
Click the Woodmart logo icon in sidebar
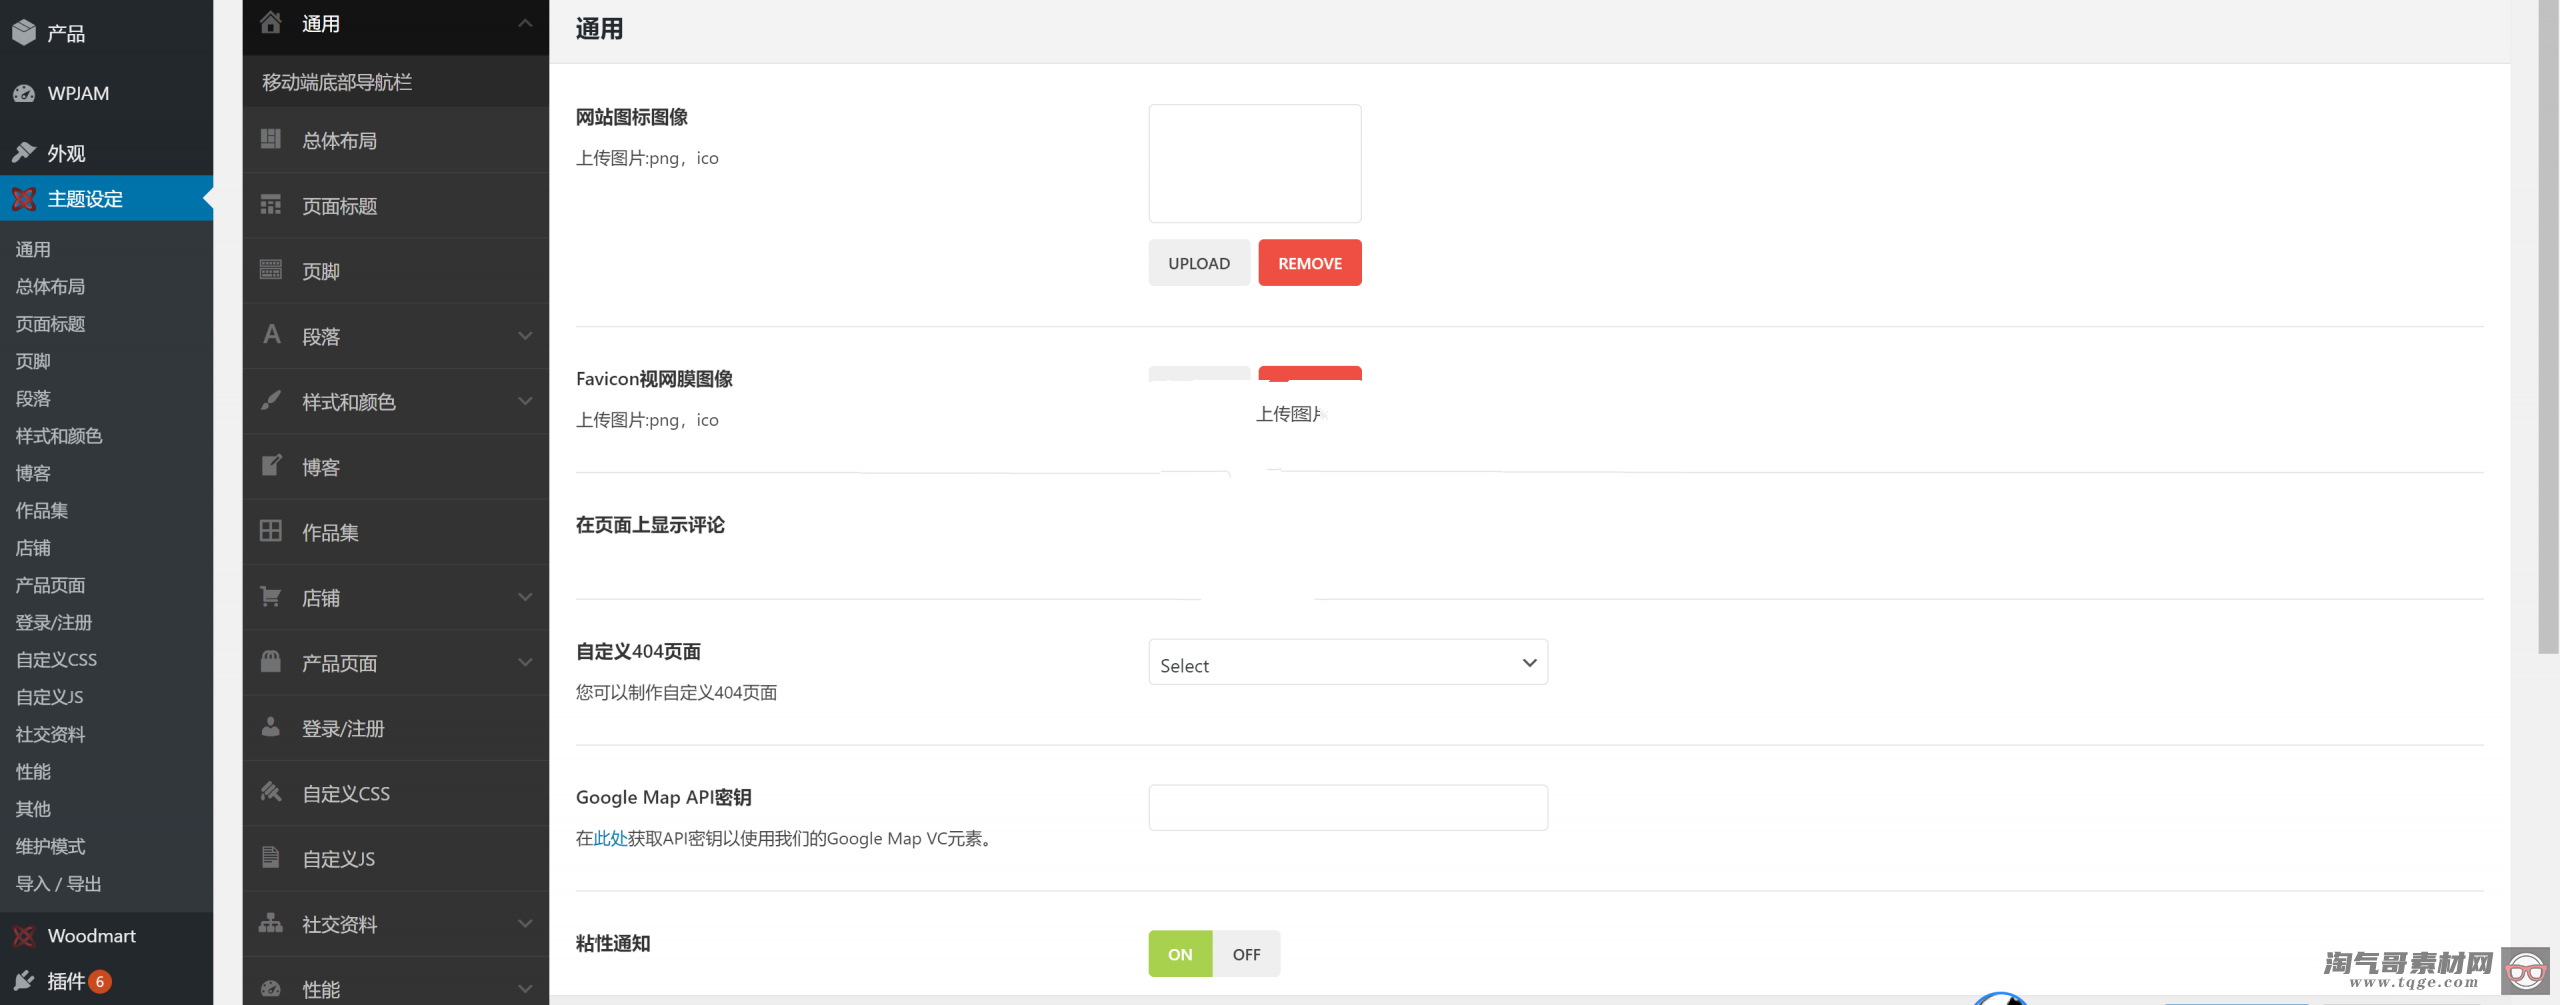click(x=24, y=936)
